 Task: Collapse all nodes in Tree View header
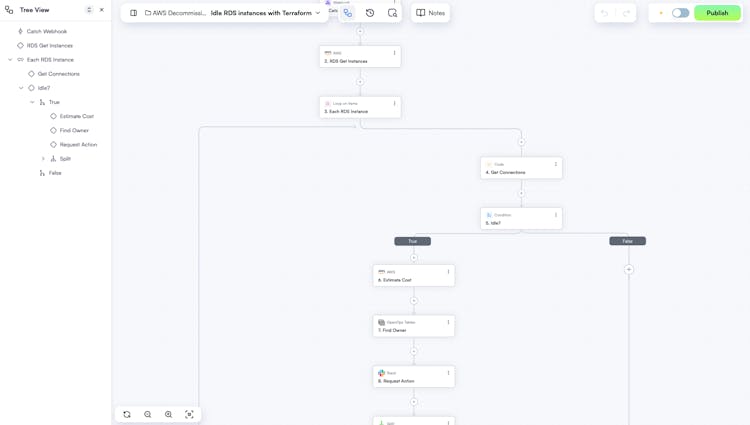tap(89, 10)
